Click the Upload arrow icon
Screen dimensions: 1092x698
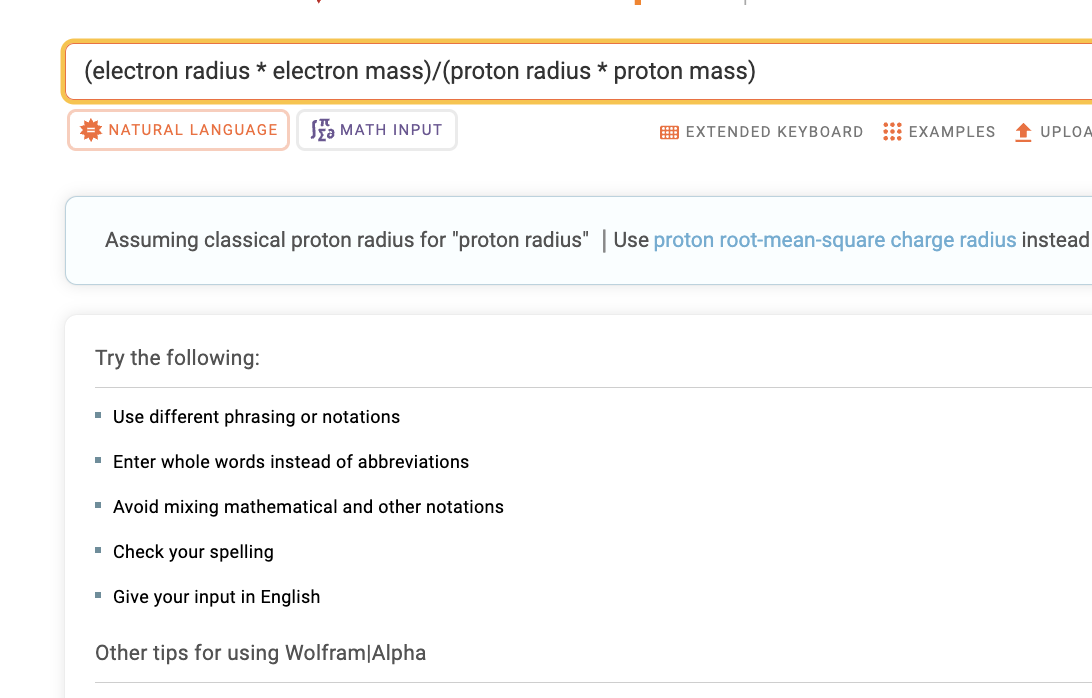coord(1023,132)
